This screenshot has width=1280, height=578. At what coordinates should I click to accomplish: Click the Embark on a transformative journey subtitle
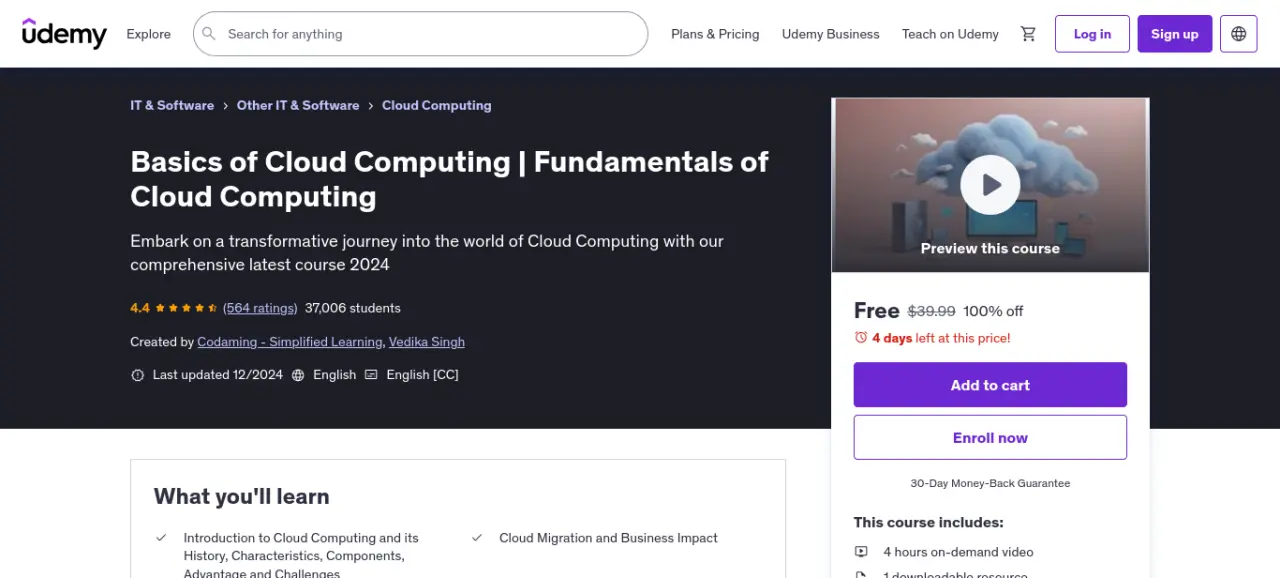point(427,253)
